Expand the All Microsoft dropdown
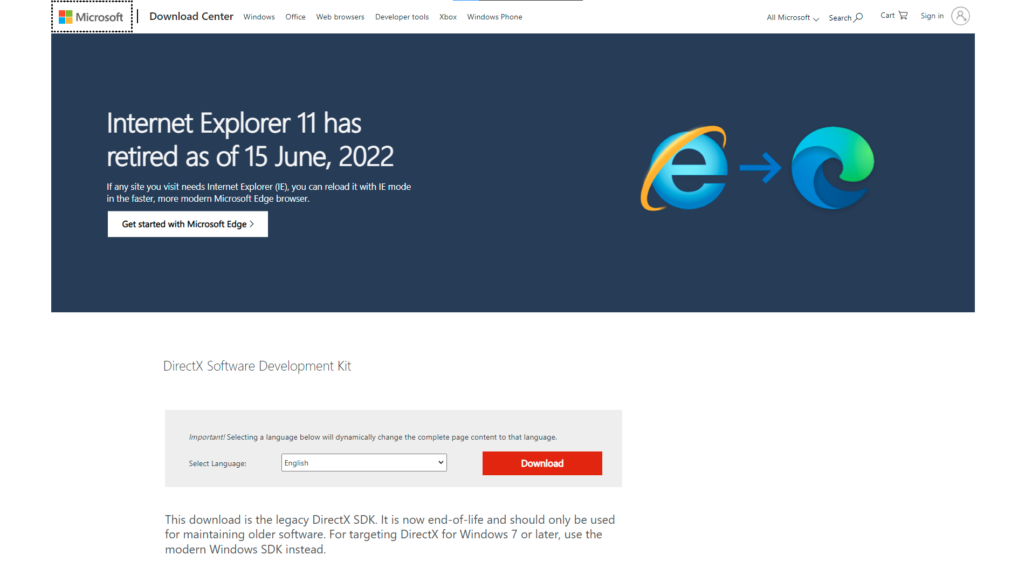The height and width of the screenshot is (568, 1025). click(792, 18)
